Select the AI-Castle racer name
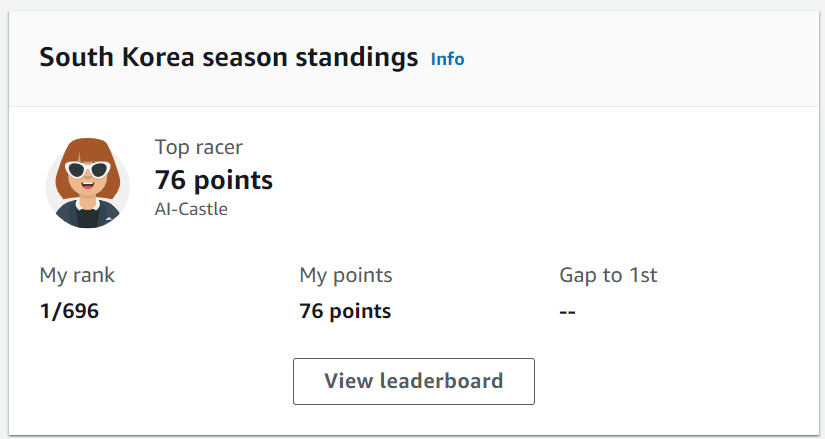This screenshot has width=825, height=439. (x=191, y=209)
